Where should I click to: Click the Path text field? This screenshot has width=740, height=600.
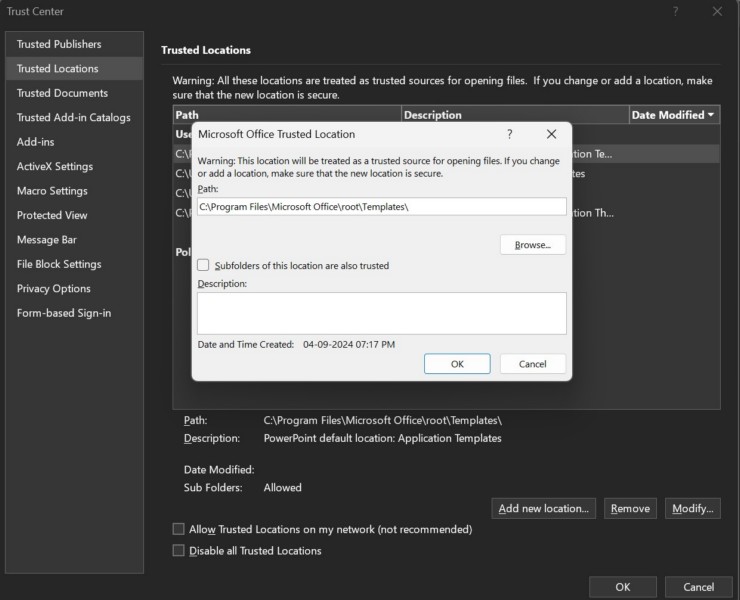(381, 207)
